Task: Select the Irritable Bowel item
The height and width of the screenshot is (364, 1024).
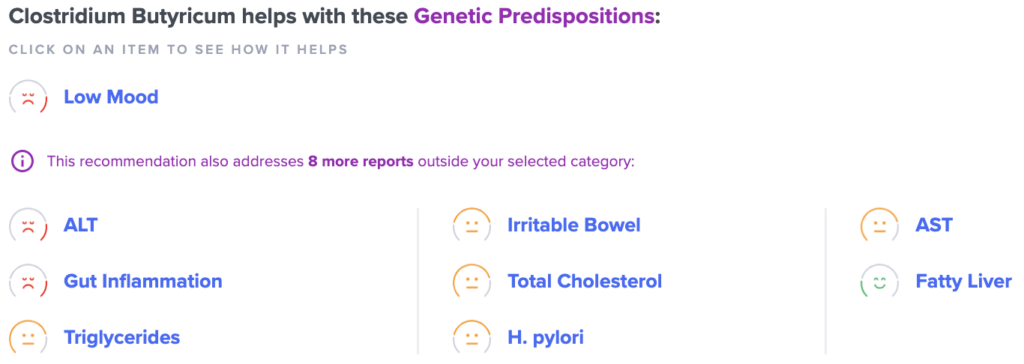Action: (x=574, y=225)
